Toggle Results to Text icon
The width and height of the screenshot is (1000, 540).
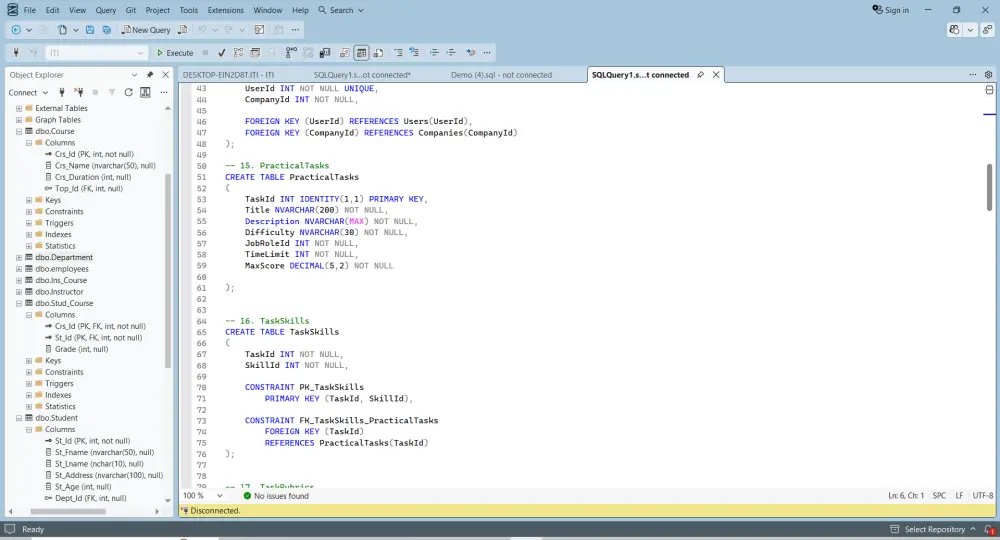[x=344, y=53]
